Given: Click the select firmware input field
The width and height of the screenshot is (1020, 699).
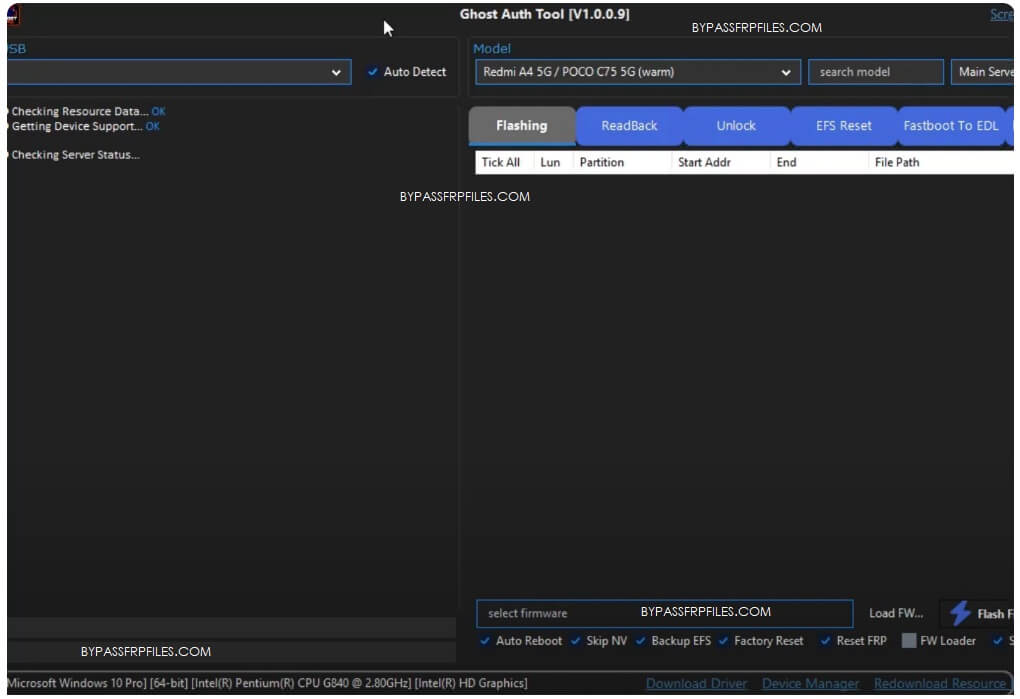Looking at the screenshot, I should pos(664,613).
